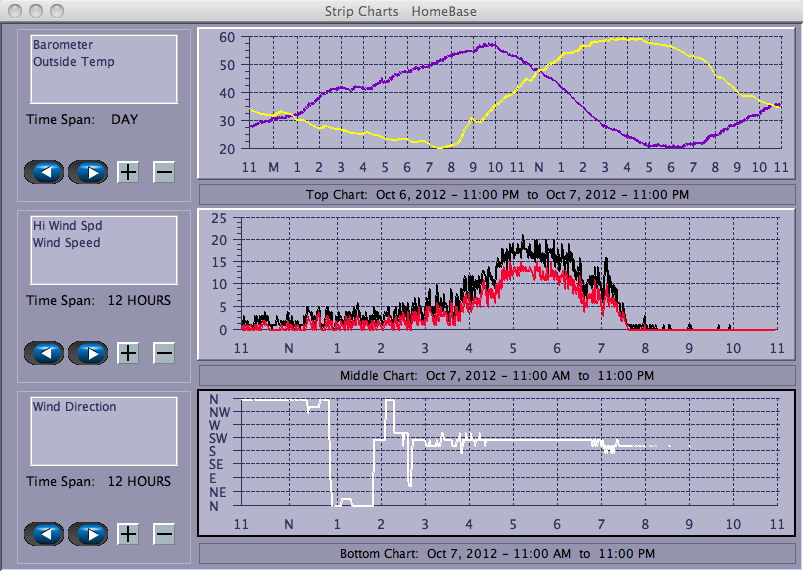
Task: Reduce top chart time span with minus
Action: click(x=164, y=172)
